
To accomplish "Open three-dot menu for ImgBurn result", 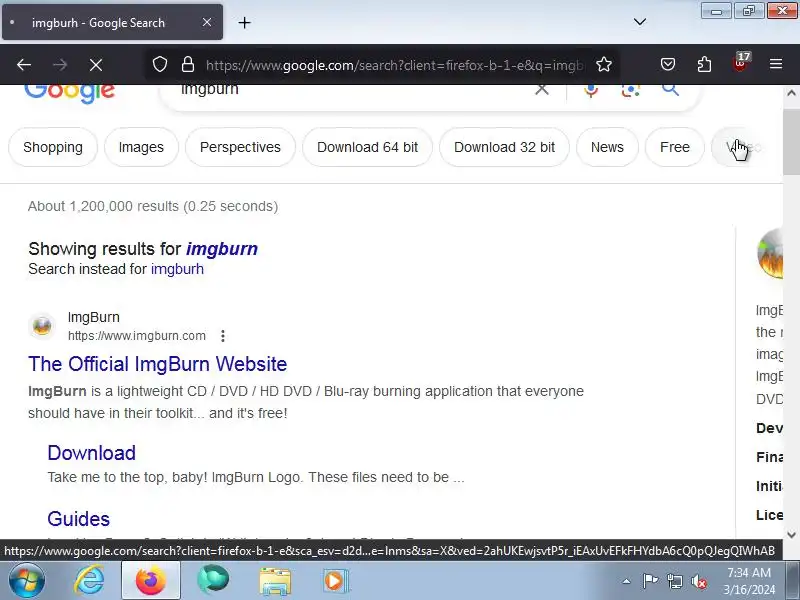I will point(223,336).
